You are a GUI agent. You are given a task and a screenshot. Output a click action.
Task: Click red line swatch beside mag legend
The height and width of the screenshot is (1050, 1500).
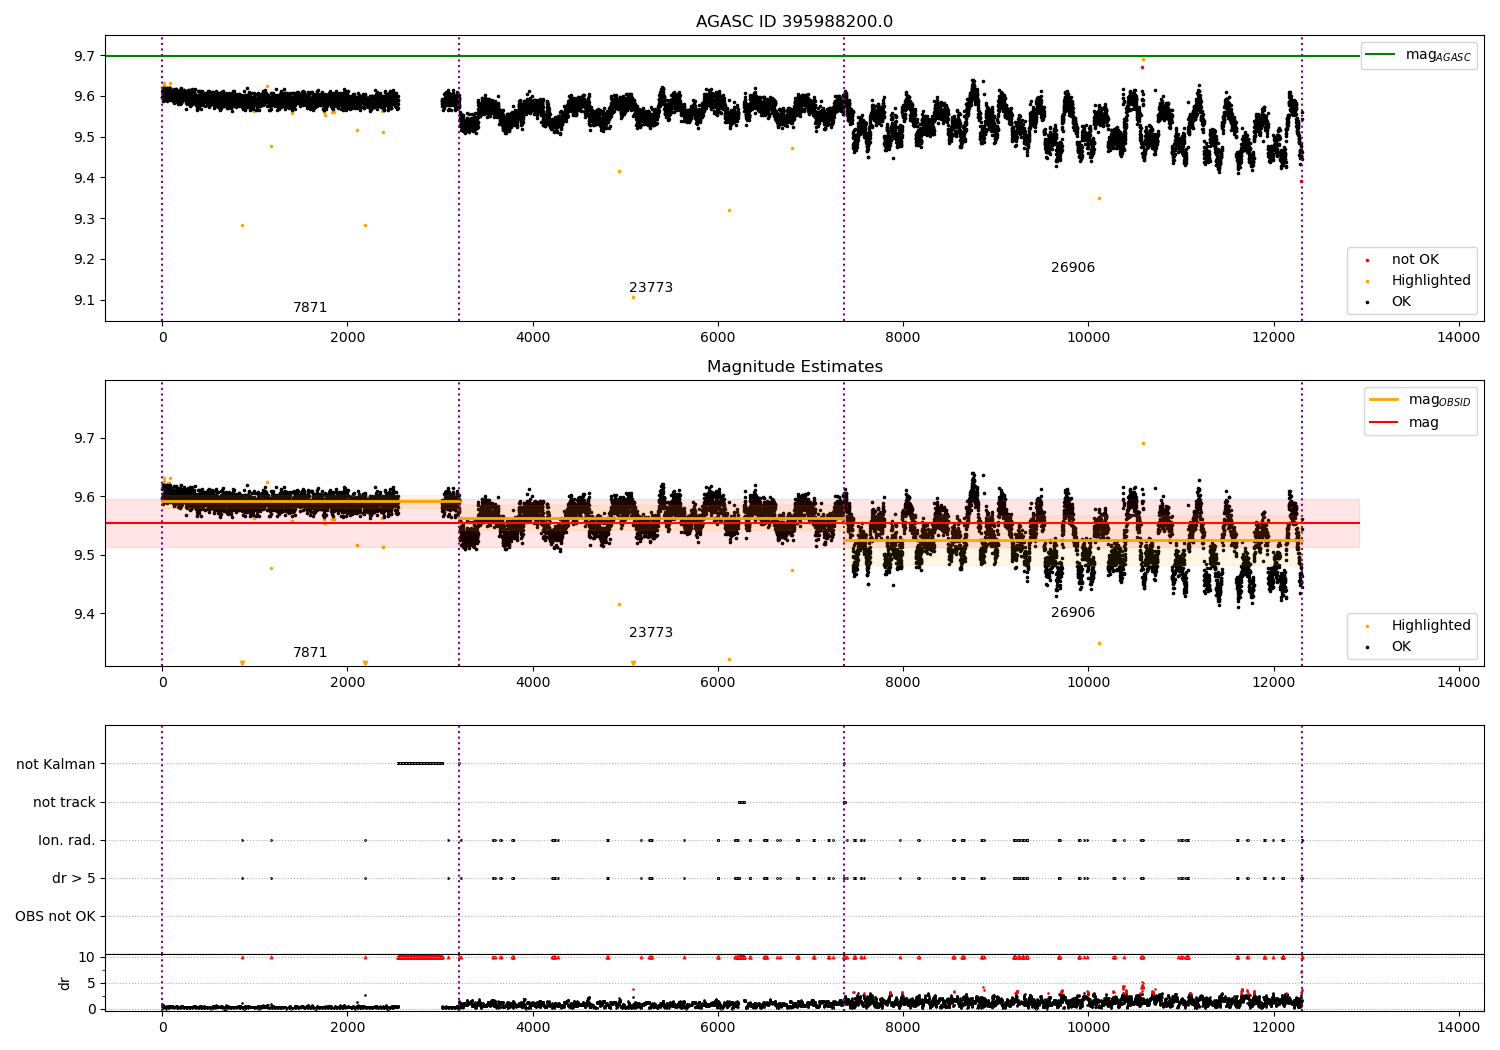pos(1384,423)
